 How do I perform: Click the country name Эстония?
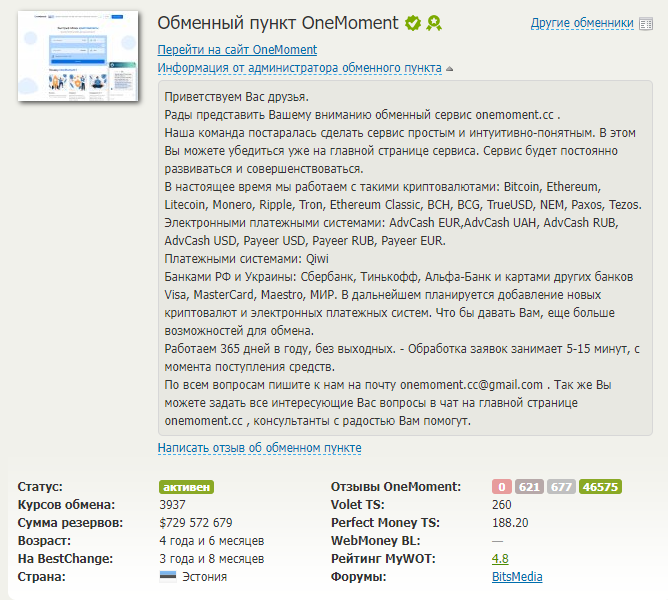tap(204, 577)
